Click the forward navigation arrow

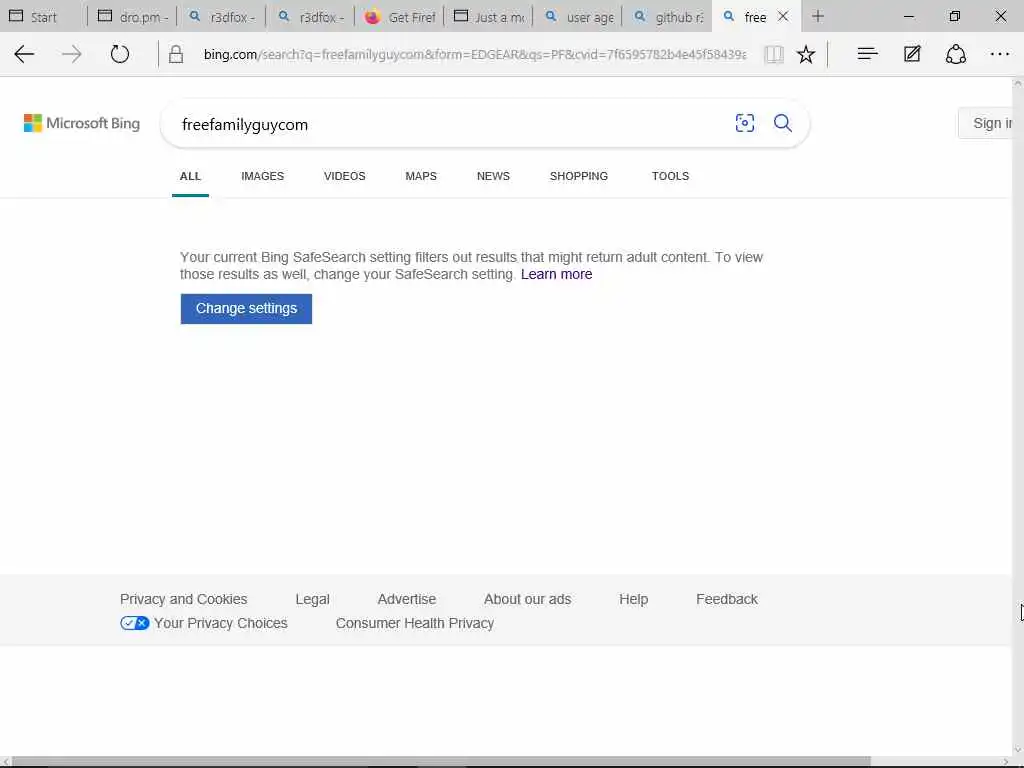tap(71, 54)
